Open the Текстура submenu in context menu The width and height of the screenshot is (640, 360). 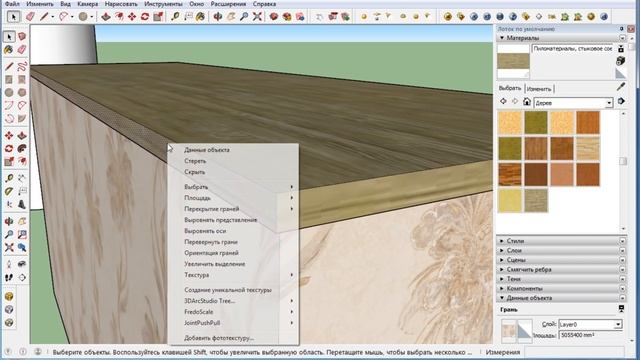pos(233,275)
